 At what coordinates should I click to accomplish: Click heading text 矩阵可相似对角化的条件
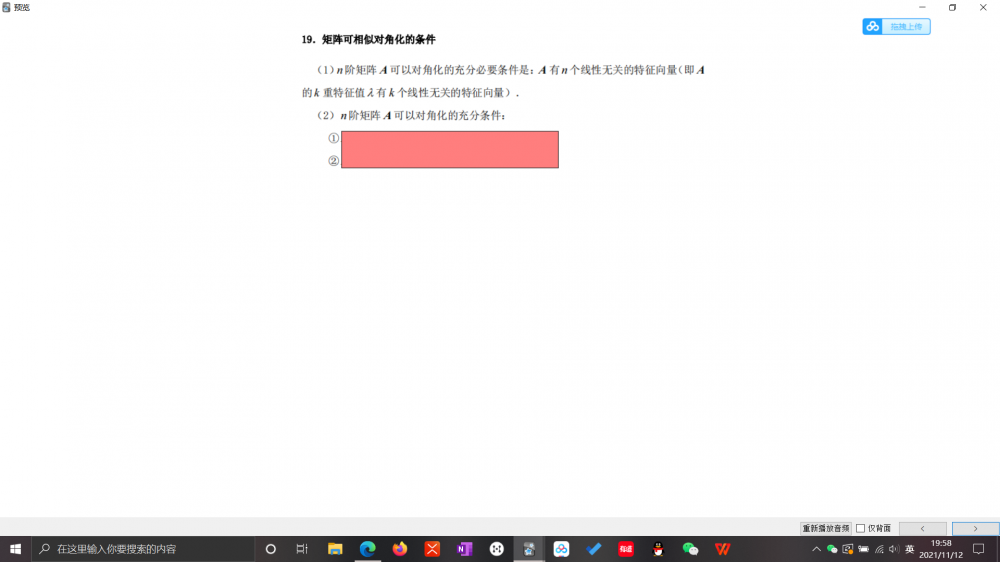point(379,40)
